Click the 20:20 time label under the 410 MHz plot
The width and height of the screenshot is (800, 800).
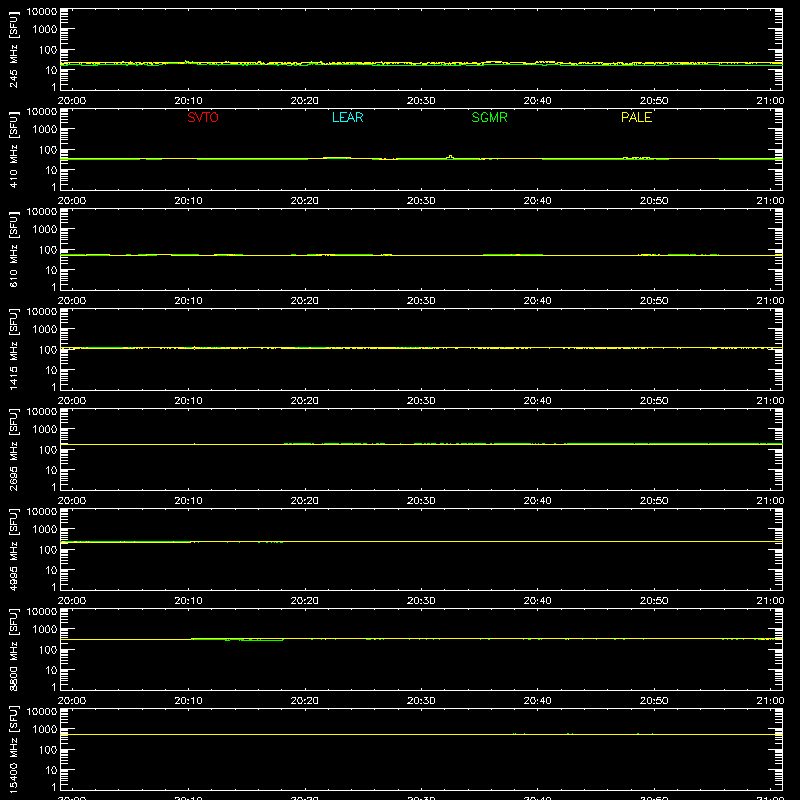[x=305, y=201]
